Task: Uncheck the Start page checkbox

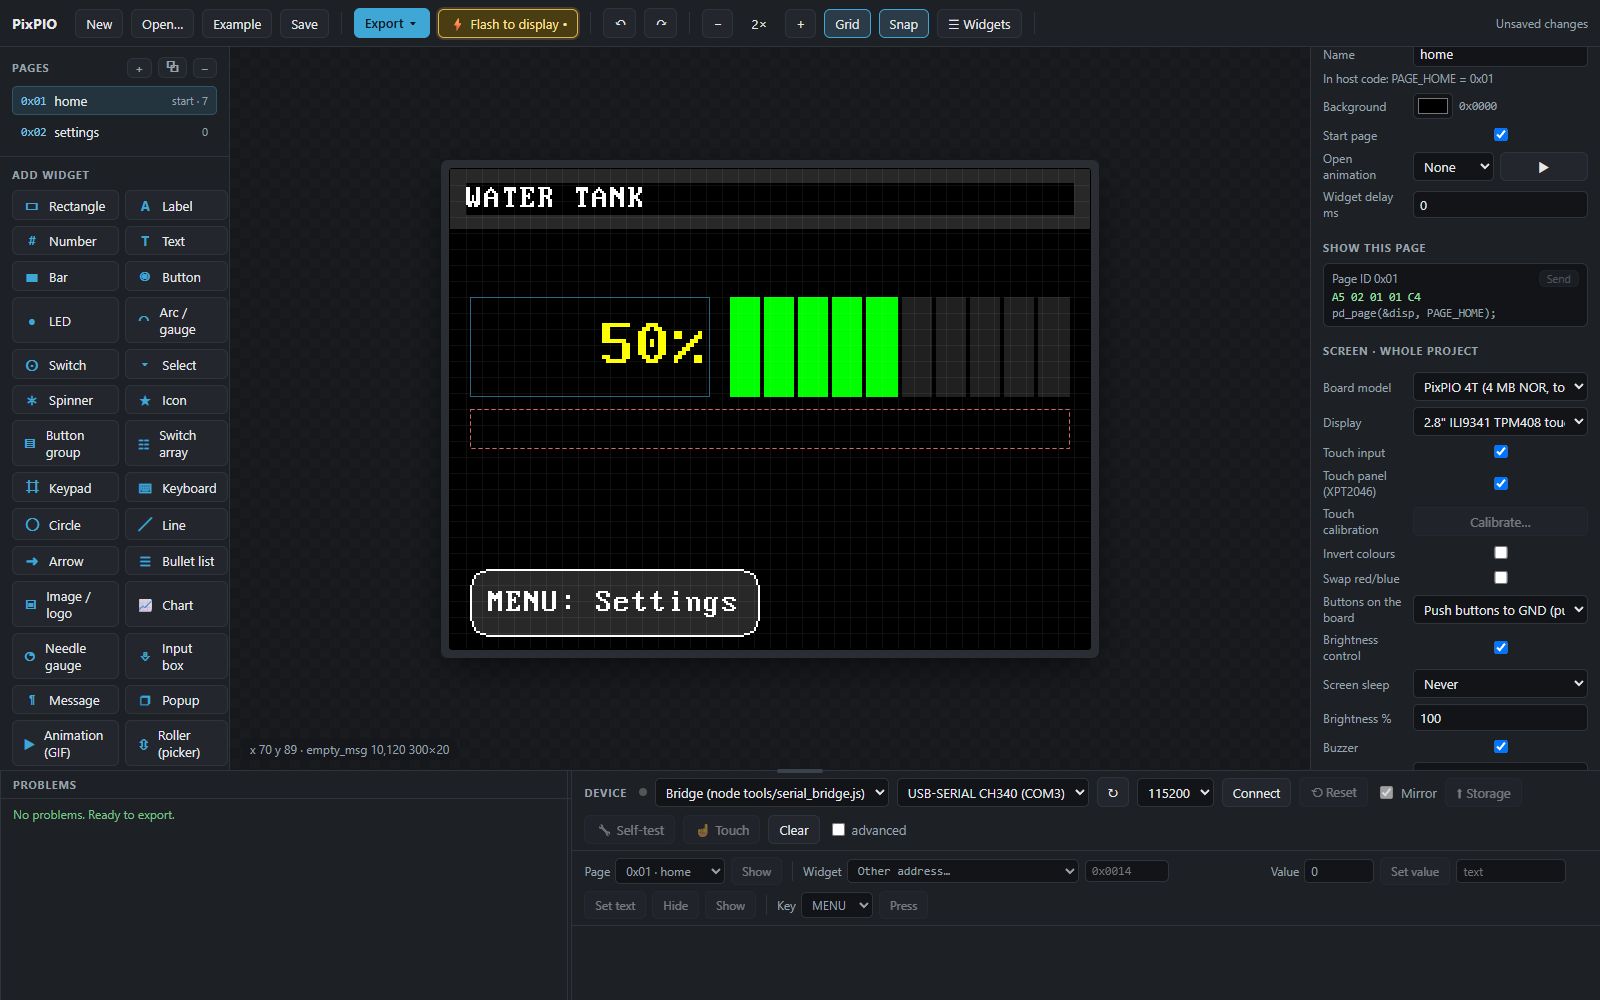Action: [x=1501, y=135]
